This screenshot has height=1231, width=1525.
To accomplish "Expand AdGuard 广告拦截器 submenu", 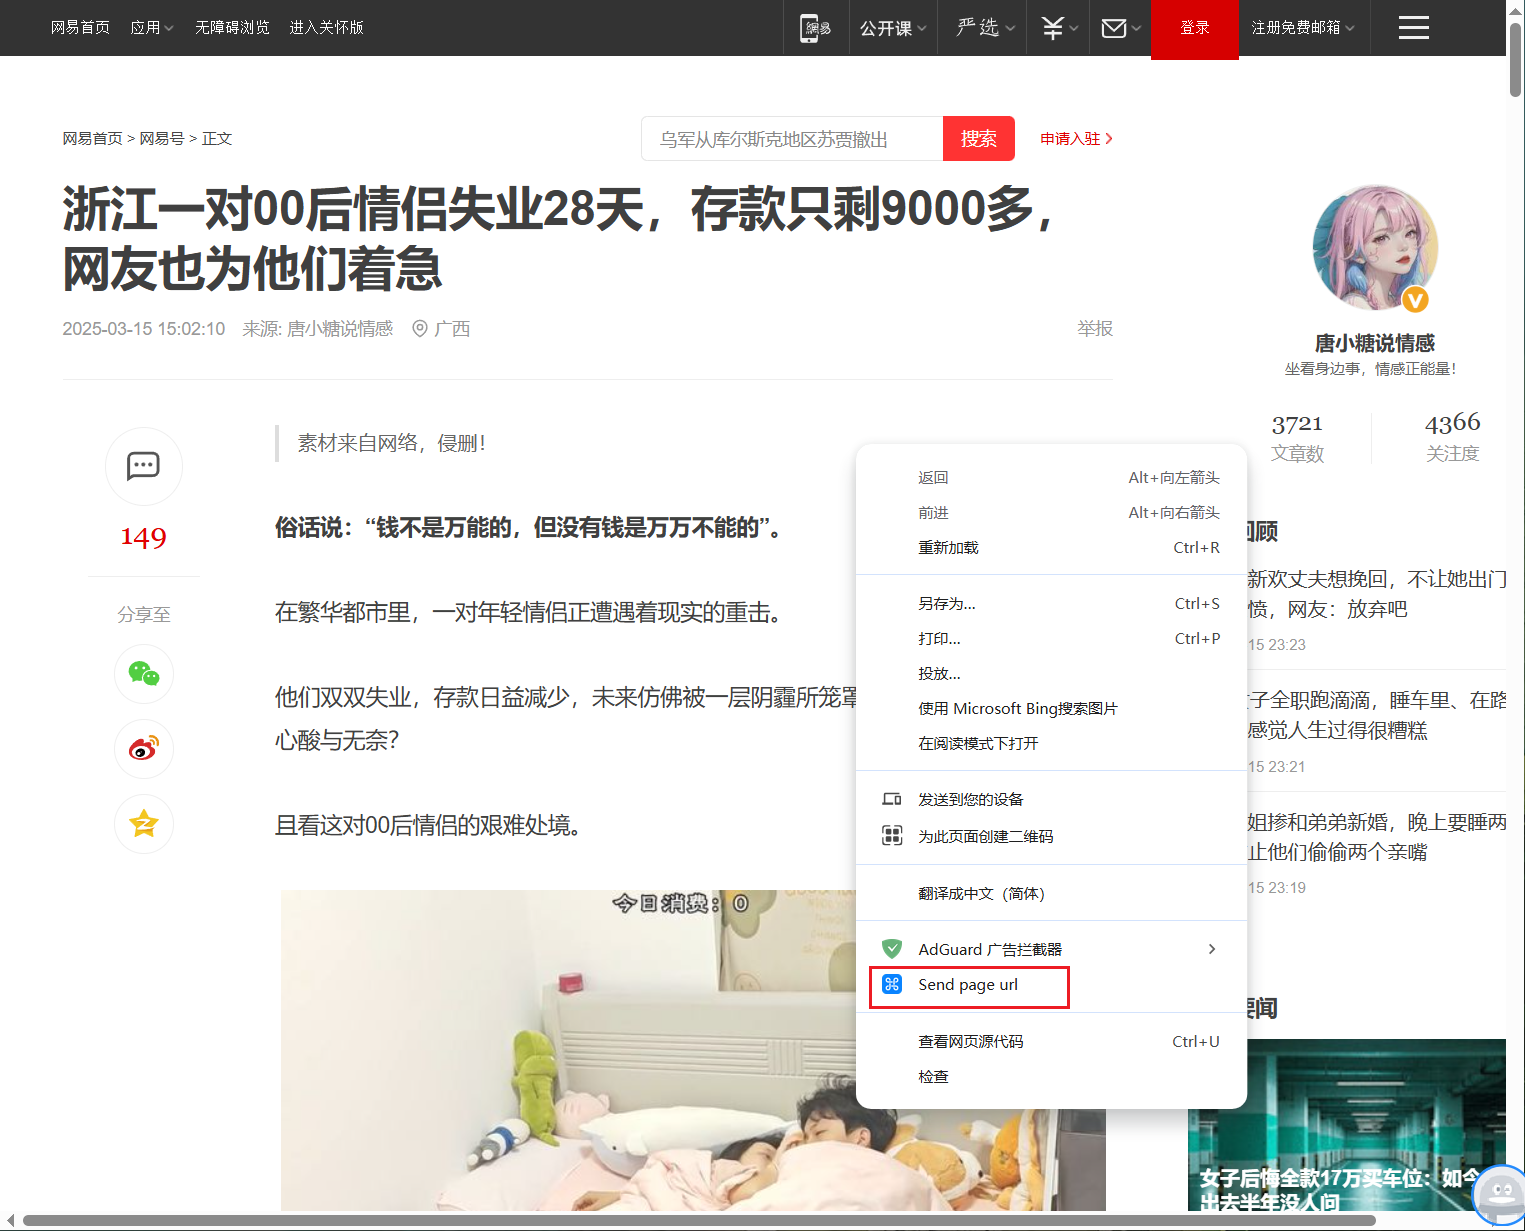I will click(x=1051, y=949).
